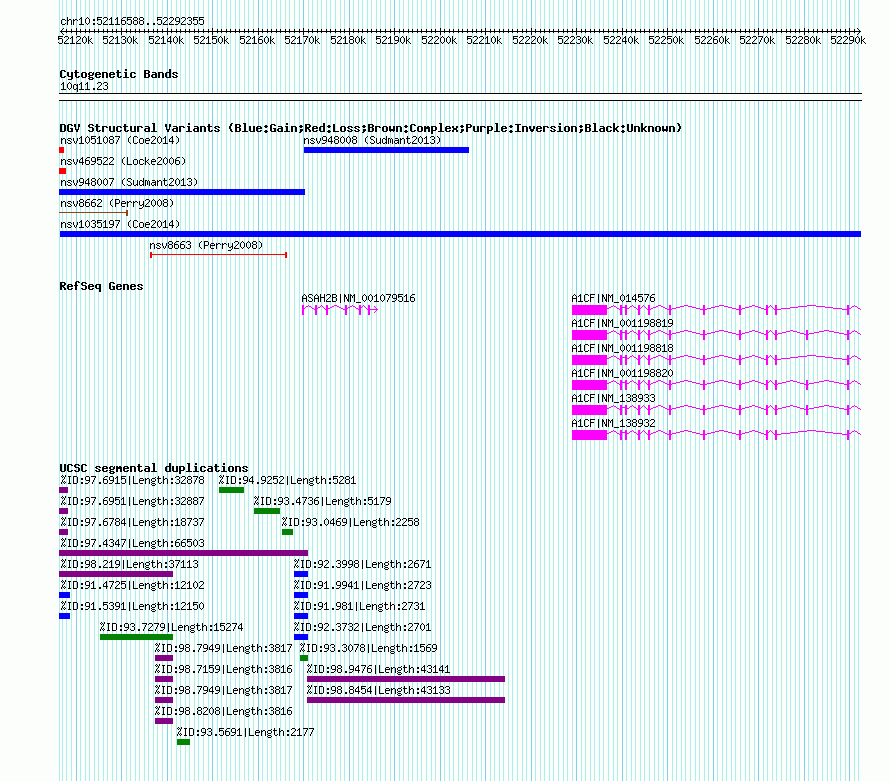Image resolution: width=890 pixels, height=781 pixels.
Task: Click duplication %ID:98.8454|Length:43133 label
Action: [x=379, y=690]
